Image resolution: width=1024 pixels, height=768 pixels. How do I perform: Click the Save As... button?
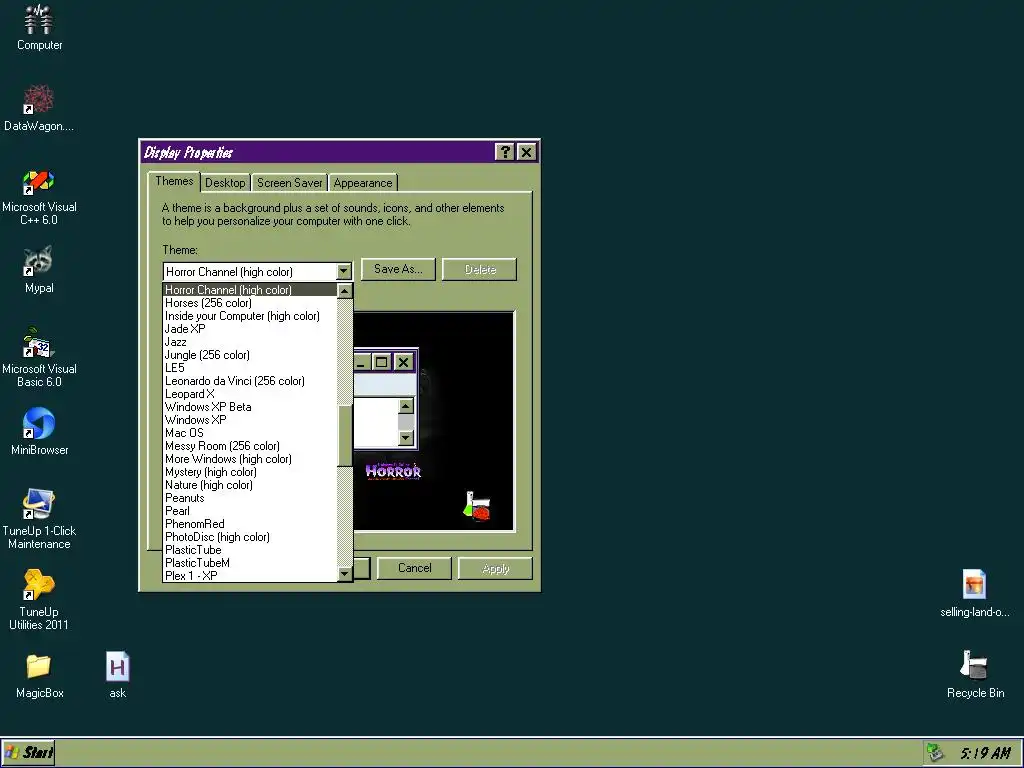398,269
